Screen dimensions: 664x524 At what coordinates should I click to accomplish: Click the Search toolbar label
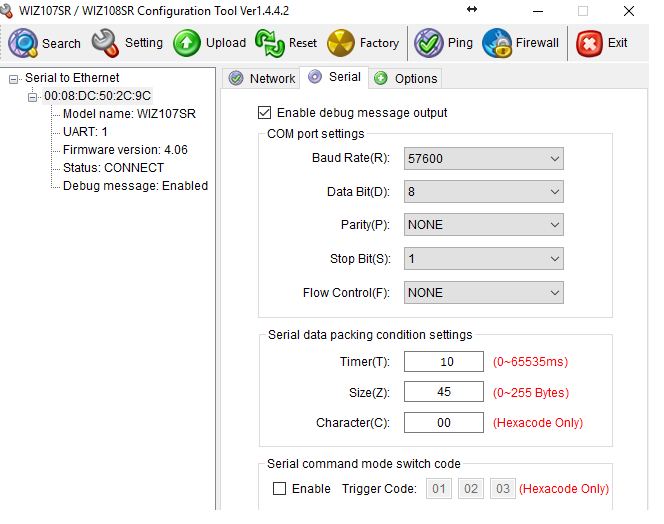click(61, 44)
